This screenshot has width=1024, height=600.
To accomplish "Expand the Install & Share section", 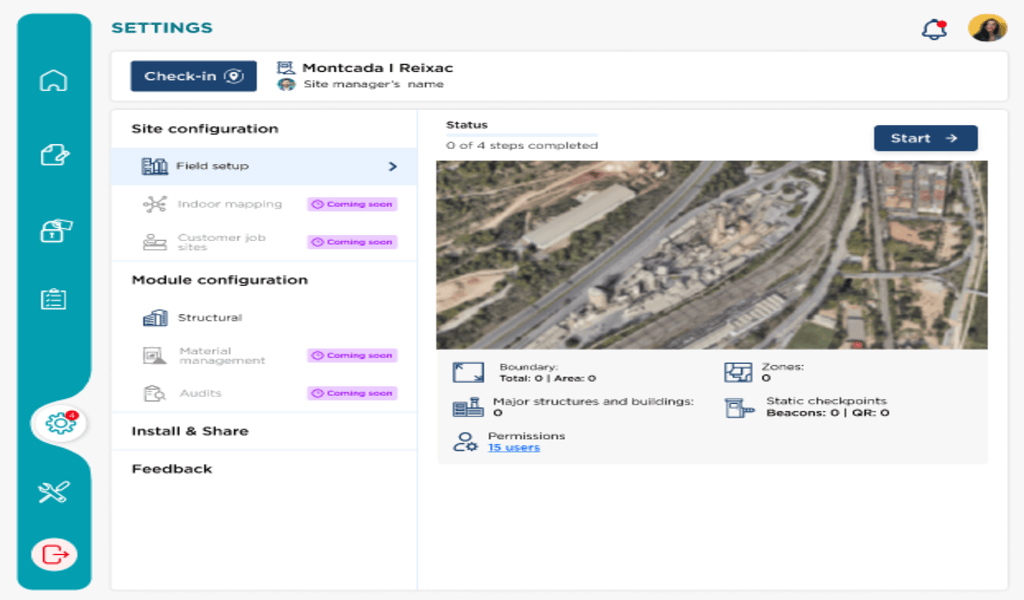I will point(190,431).
